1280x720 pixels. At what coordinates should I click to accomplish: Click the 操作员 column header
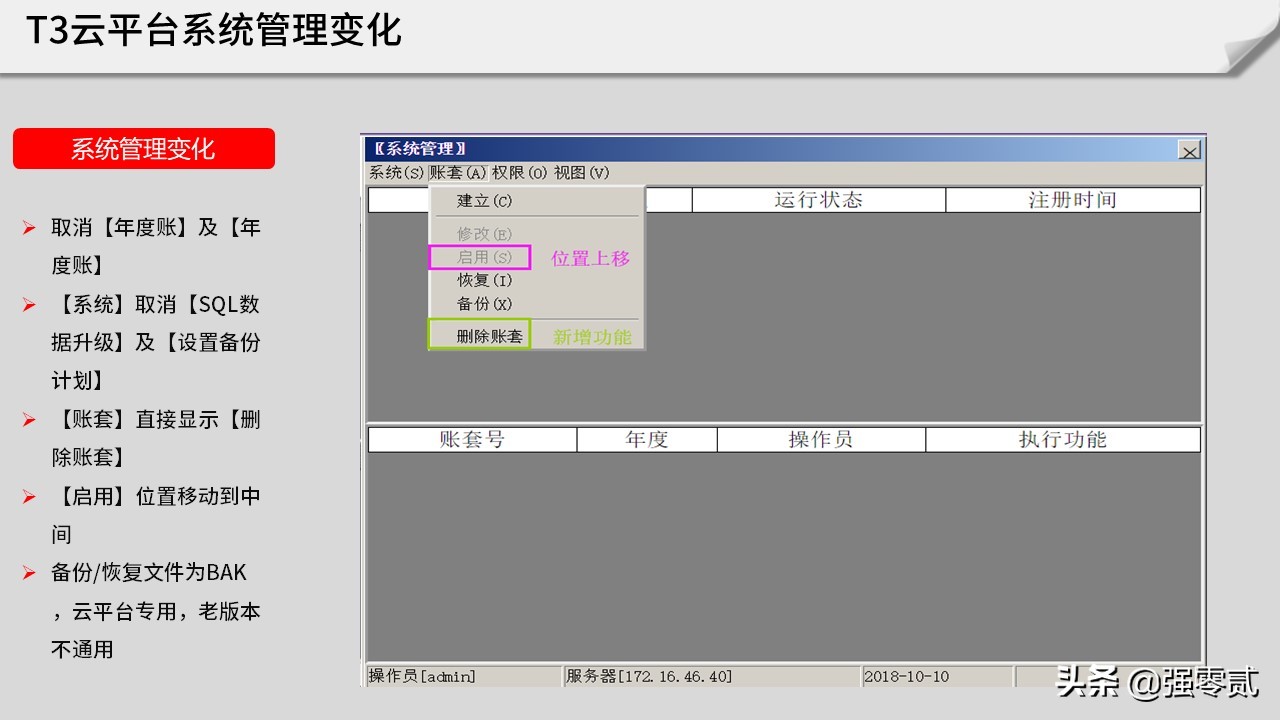[819, 439]
